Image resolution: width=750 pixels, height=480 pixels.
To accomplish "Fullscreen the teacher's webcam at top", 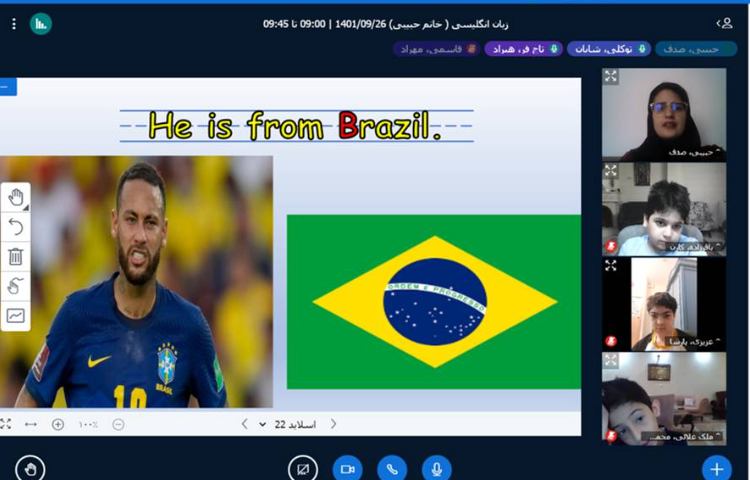I will 611,76.
